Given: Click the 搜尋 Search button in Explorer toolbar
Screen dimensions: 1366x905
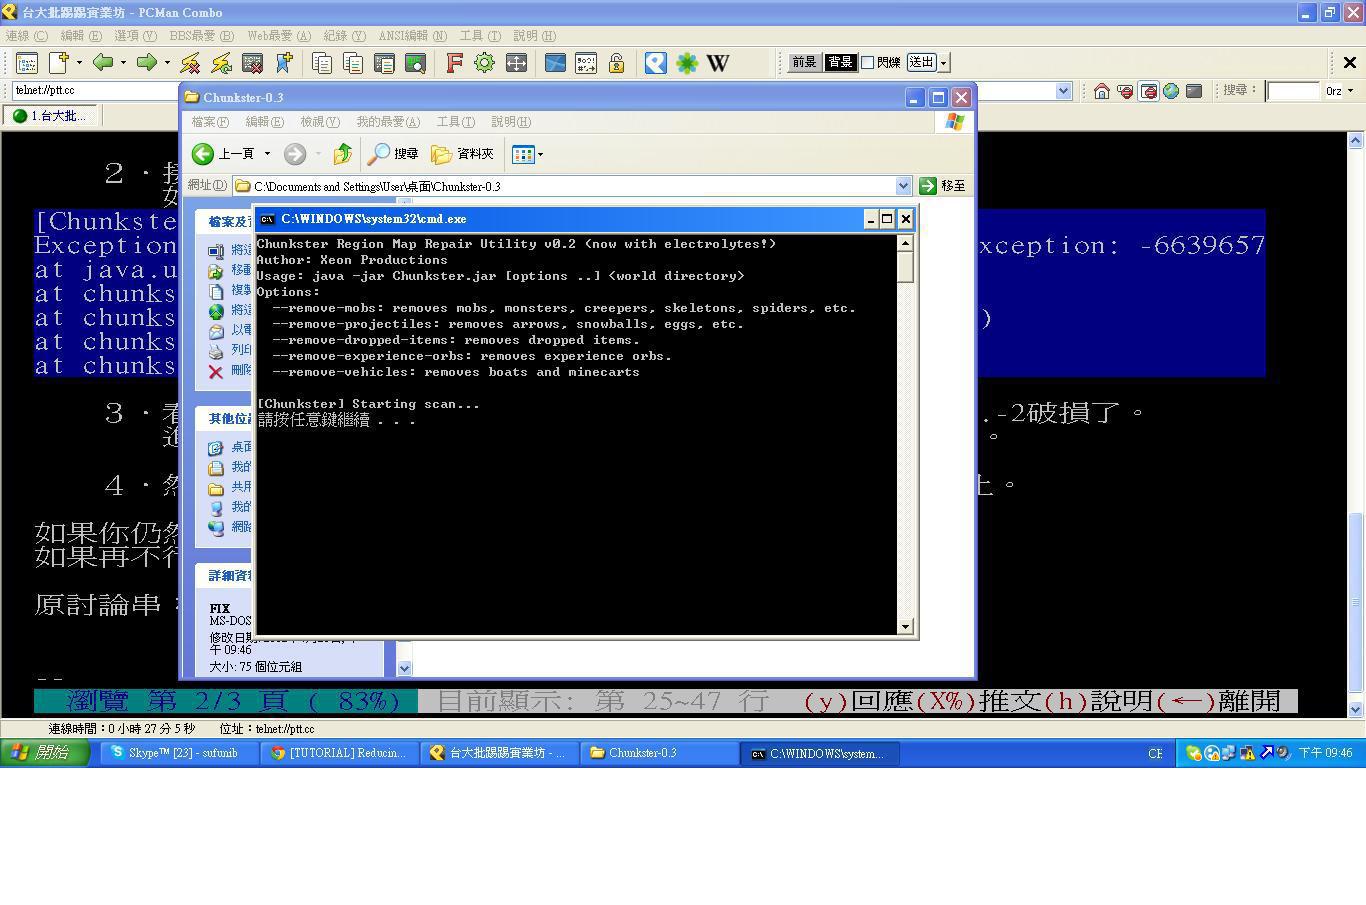Looking at the screenshot, I should coord(393,154).
